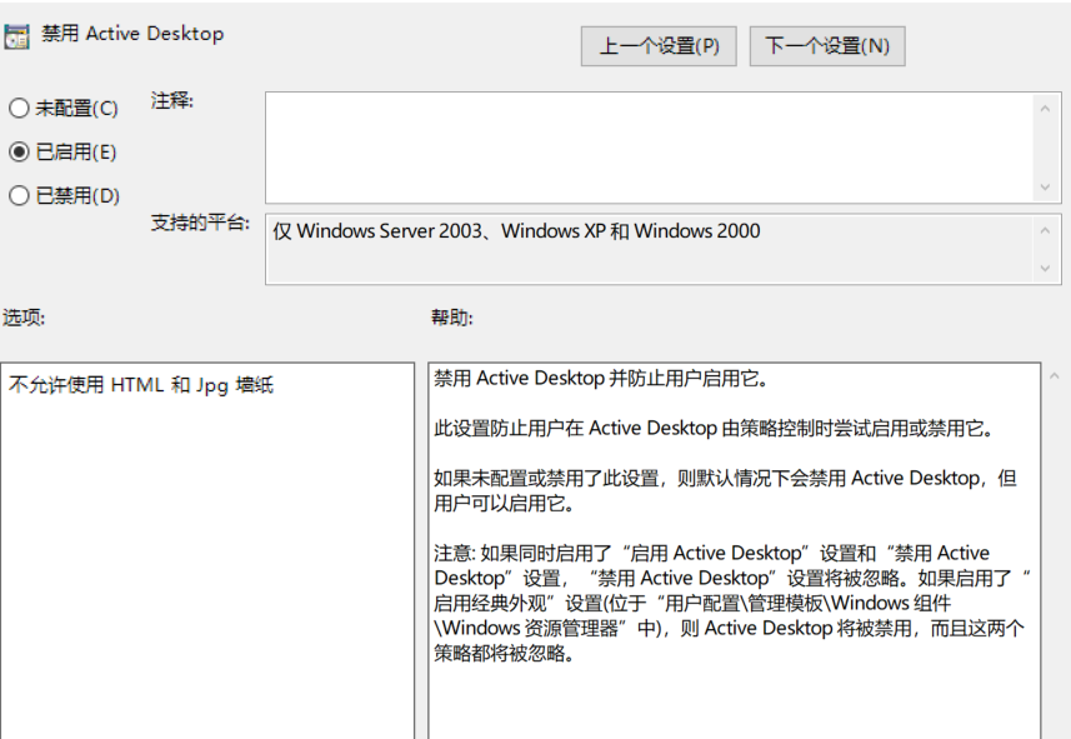
Task: Click supported platforms scroll up arrow
Action: point(1045,231)
